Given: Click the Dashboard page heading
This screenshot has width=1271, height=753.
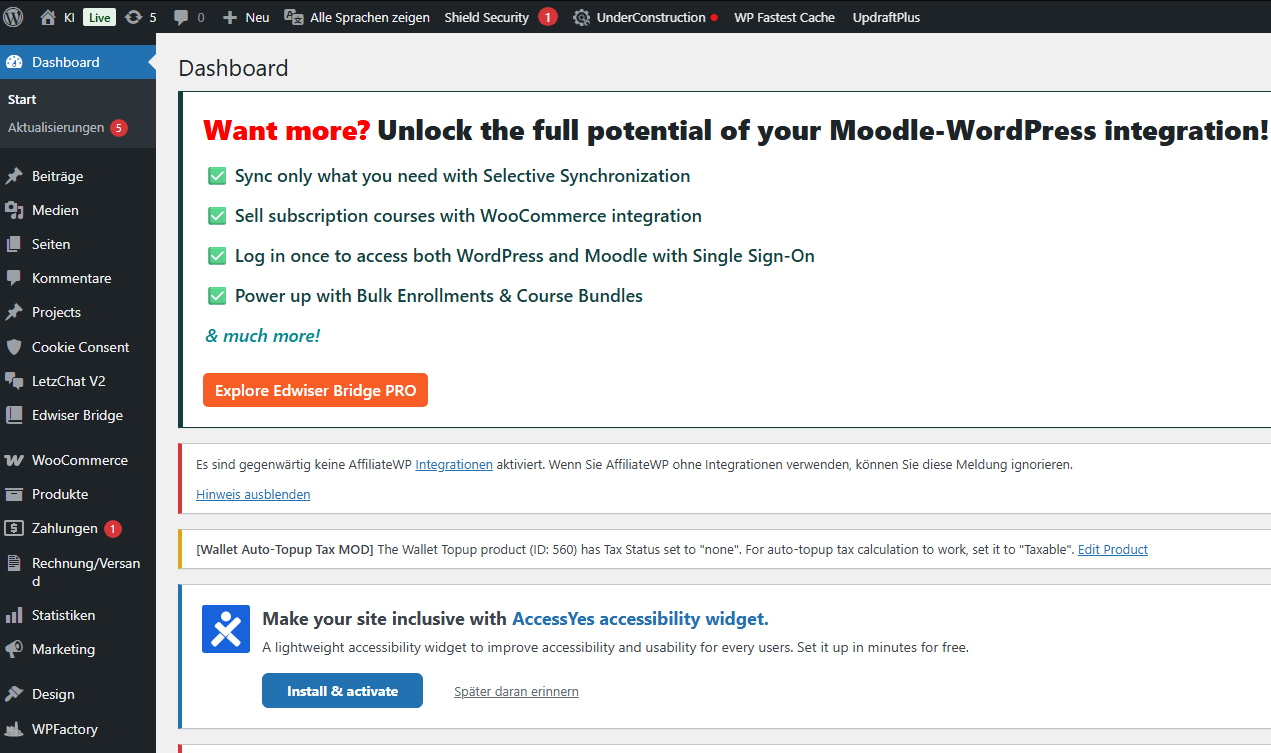Looking at the screenshot, I should [233, 68].
